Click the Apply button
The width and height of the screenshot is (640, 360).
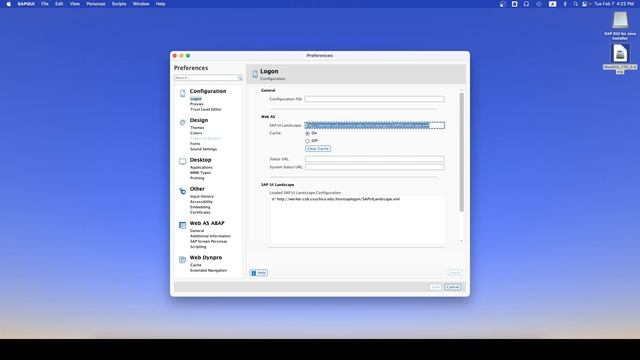(x=455, y=273)
